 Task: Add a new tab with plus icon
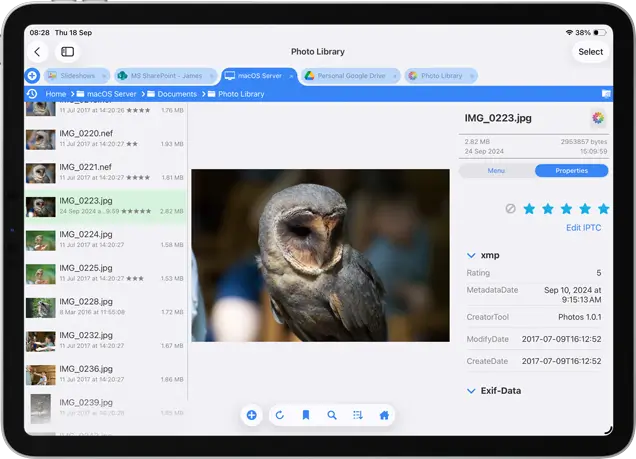click(x=32, y=76)
